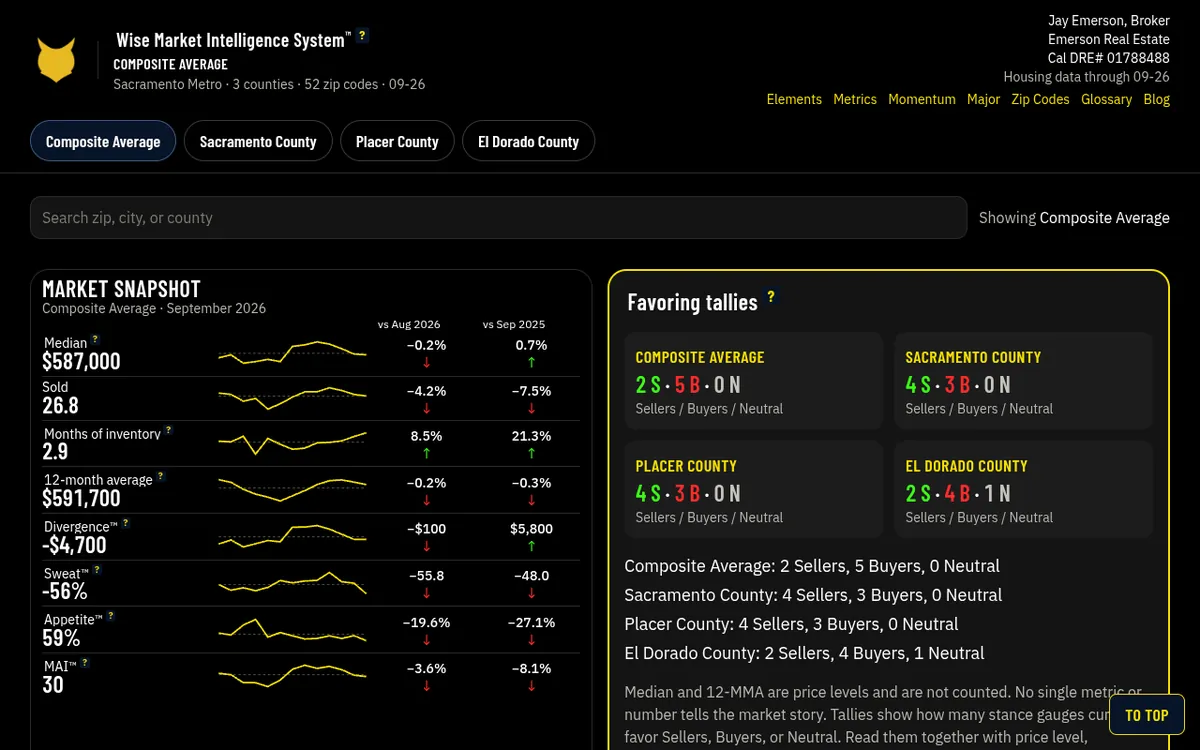Select the Placer County tally card
Image resolution: width=1200 pixels, height=750 pixels.
tap(754, 490)
